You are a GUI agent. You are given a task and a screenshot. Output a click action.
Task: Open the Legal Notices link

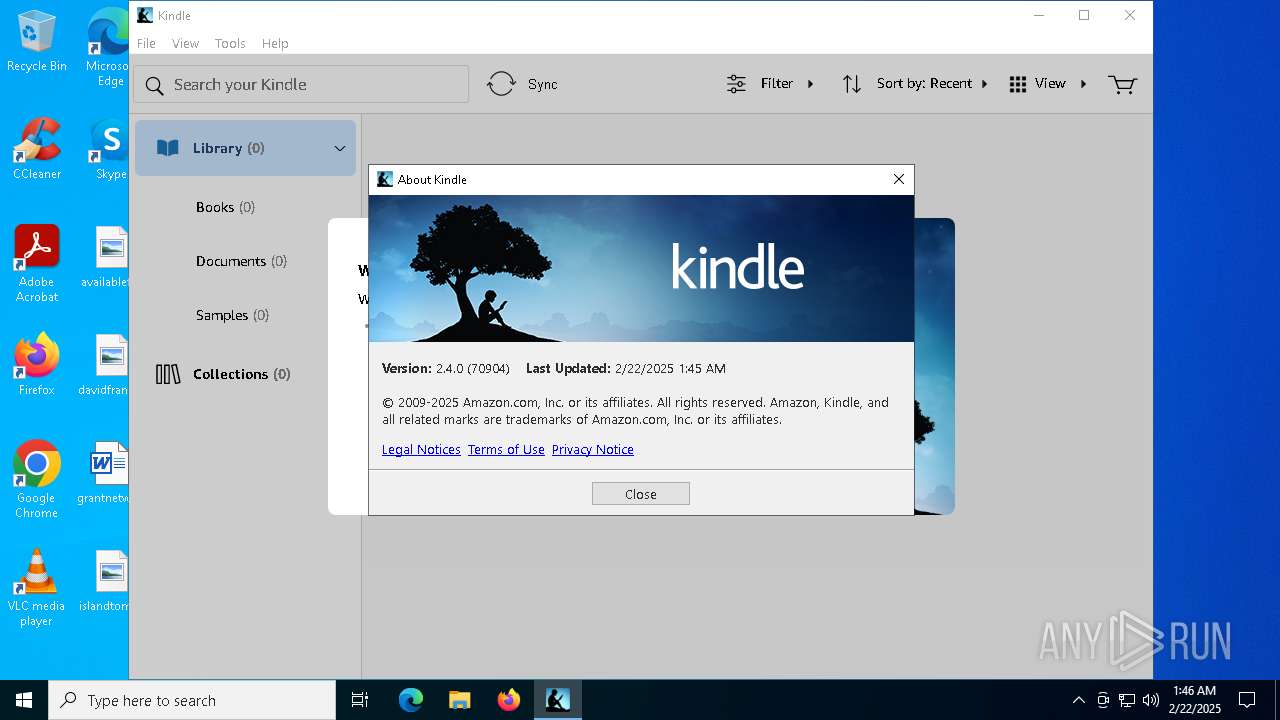coord(421,450)
